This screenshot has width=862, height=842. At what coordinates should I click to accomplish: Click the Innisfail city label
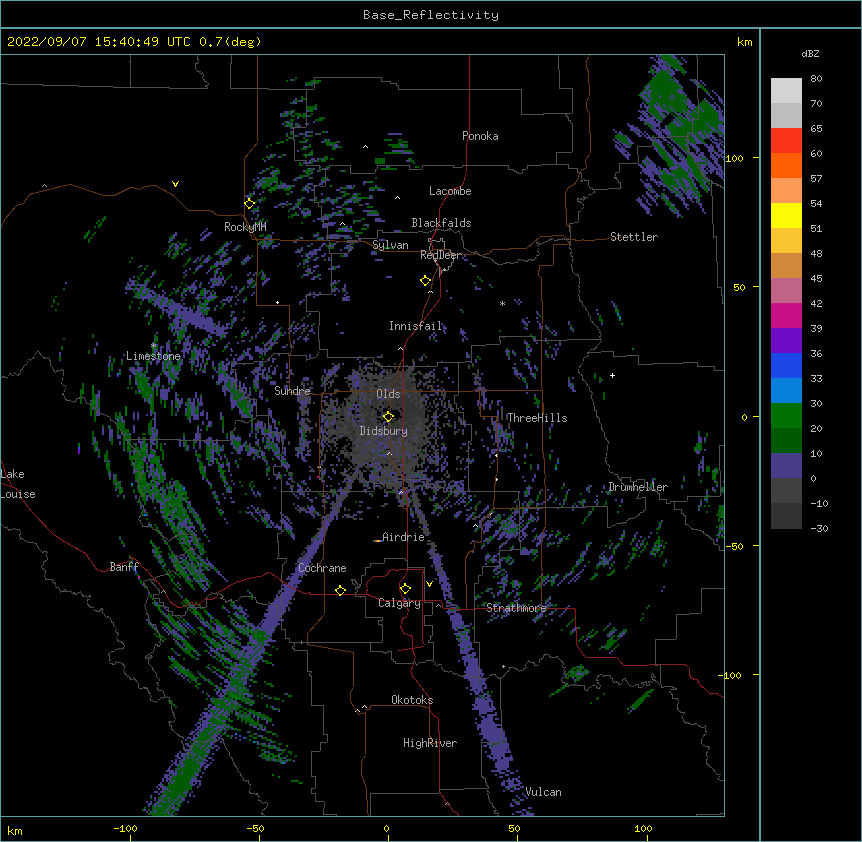[416, 326]
